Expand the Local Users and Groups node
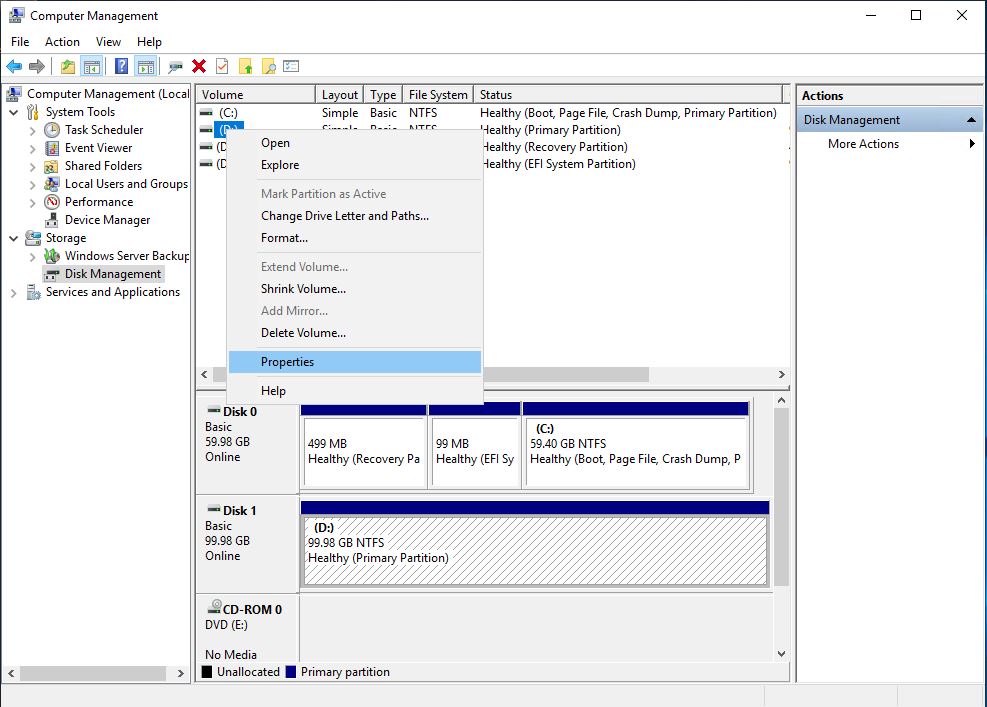Screen dimensions: 987x707 (32, 184)
